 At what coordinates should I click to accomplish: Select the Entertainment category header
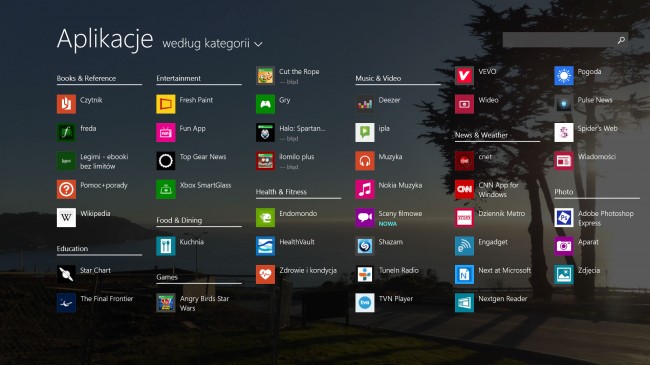[178, 78]
